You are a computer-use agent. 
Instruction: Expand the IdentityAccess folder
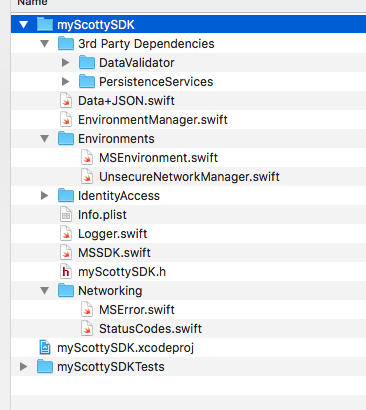(x=45, y=195)
